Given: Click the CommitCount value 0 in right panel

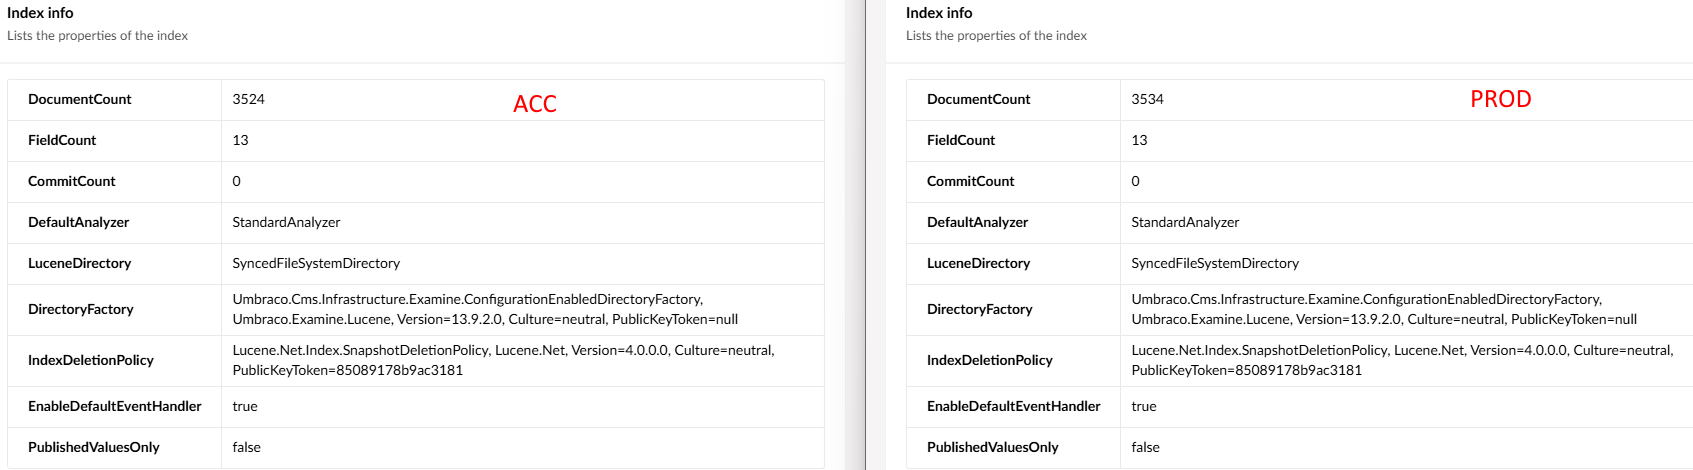Looking at the screenshot, I should tap(1135, 181).
